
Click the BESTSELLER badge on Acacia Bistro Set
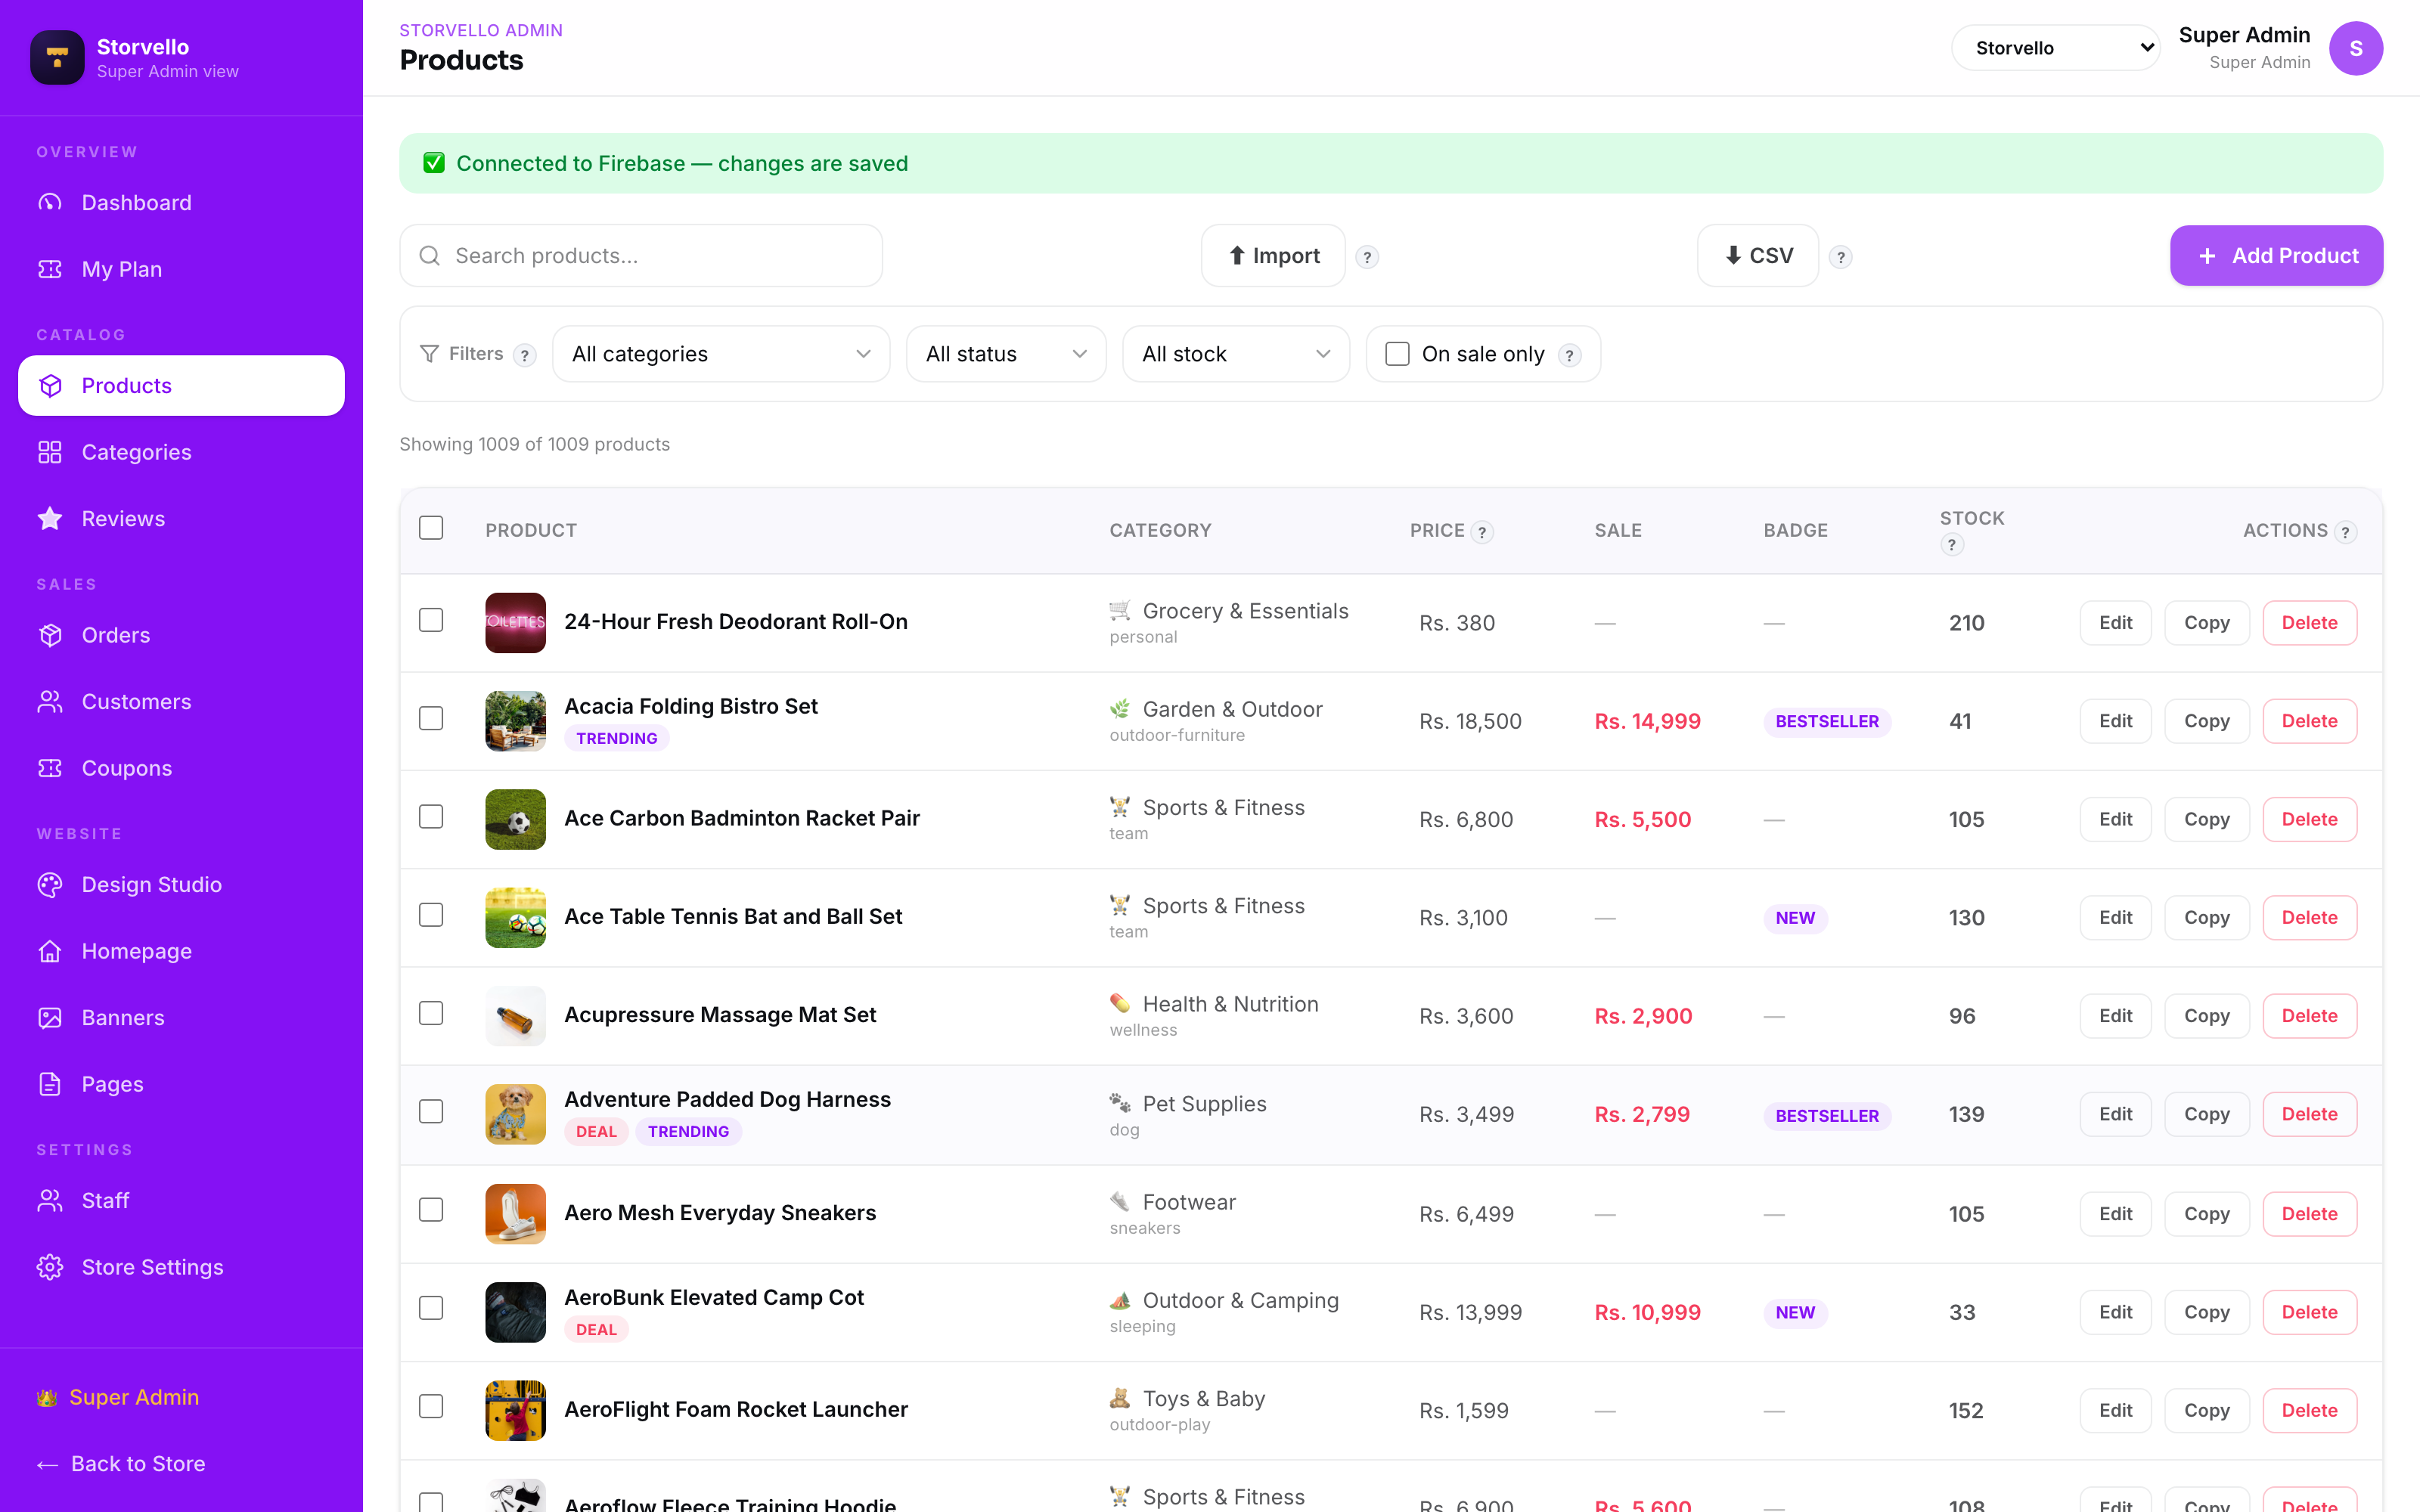[x=1827, y=721]
